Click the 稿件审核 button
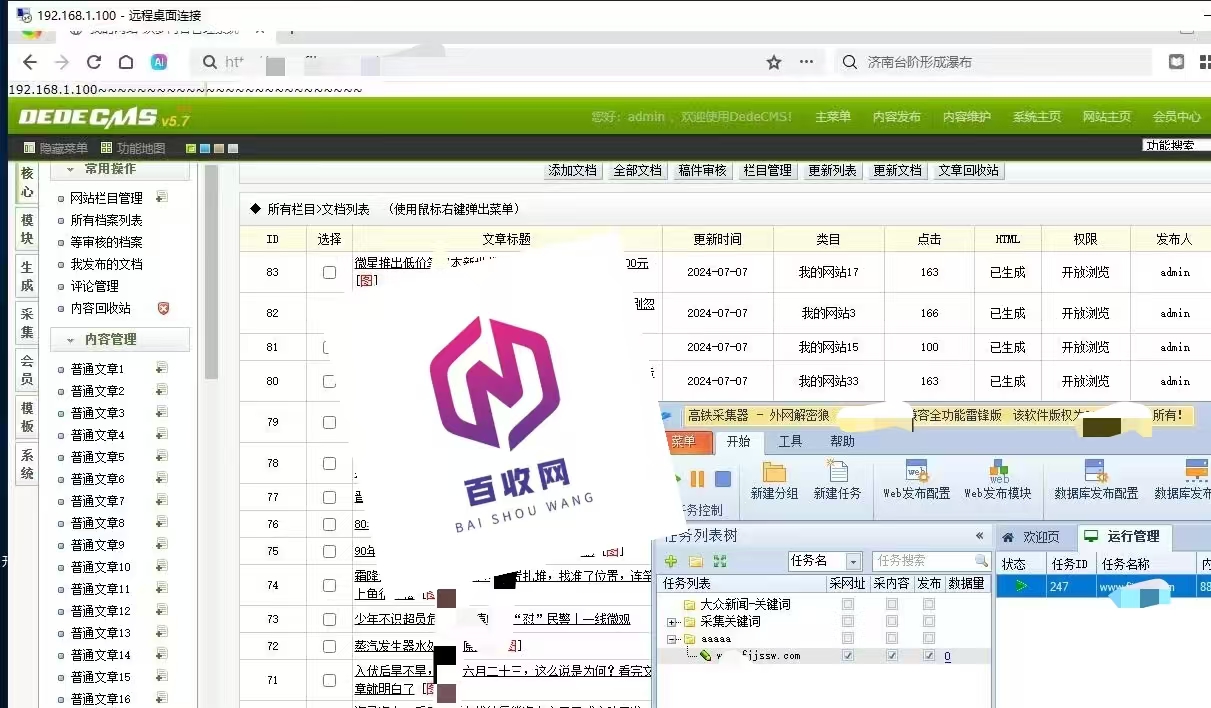The image size is (1211, 708). pyautogui.click(x=702, y=170)
